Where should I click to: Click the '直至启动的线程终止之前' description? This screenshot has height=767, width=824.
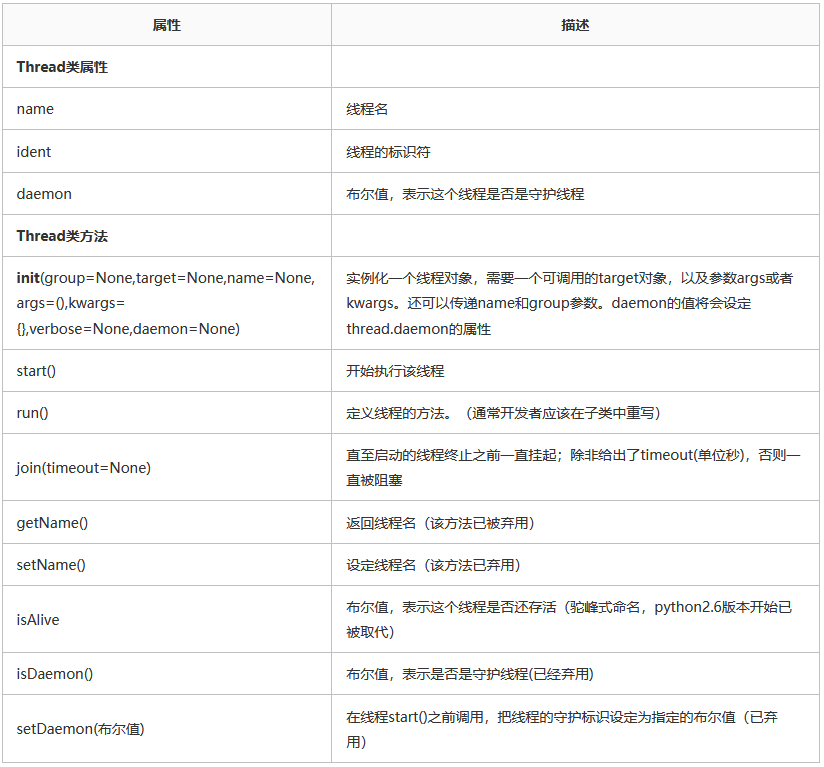tap(575, 467)
